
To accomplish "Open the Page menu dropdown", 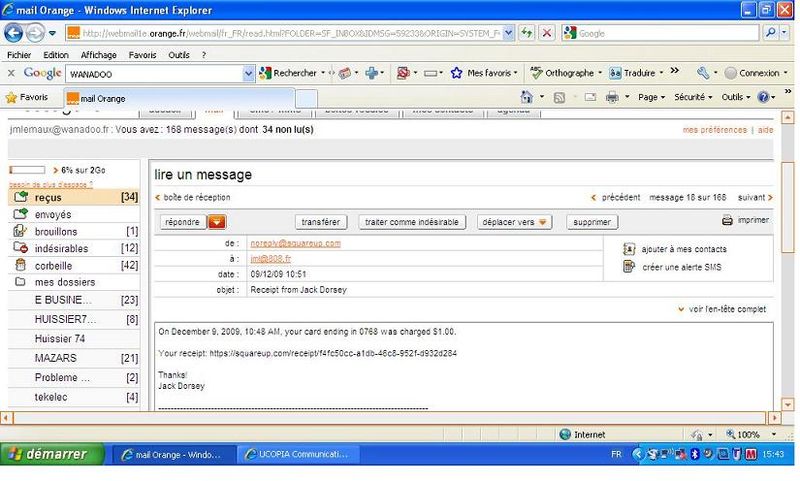I will pos(652,97).
